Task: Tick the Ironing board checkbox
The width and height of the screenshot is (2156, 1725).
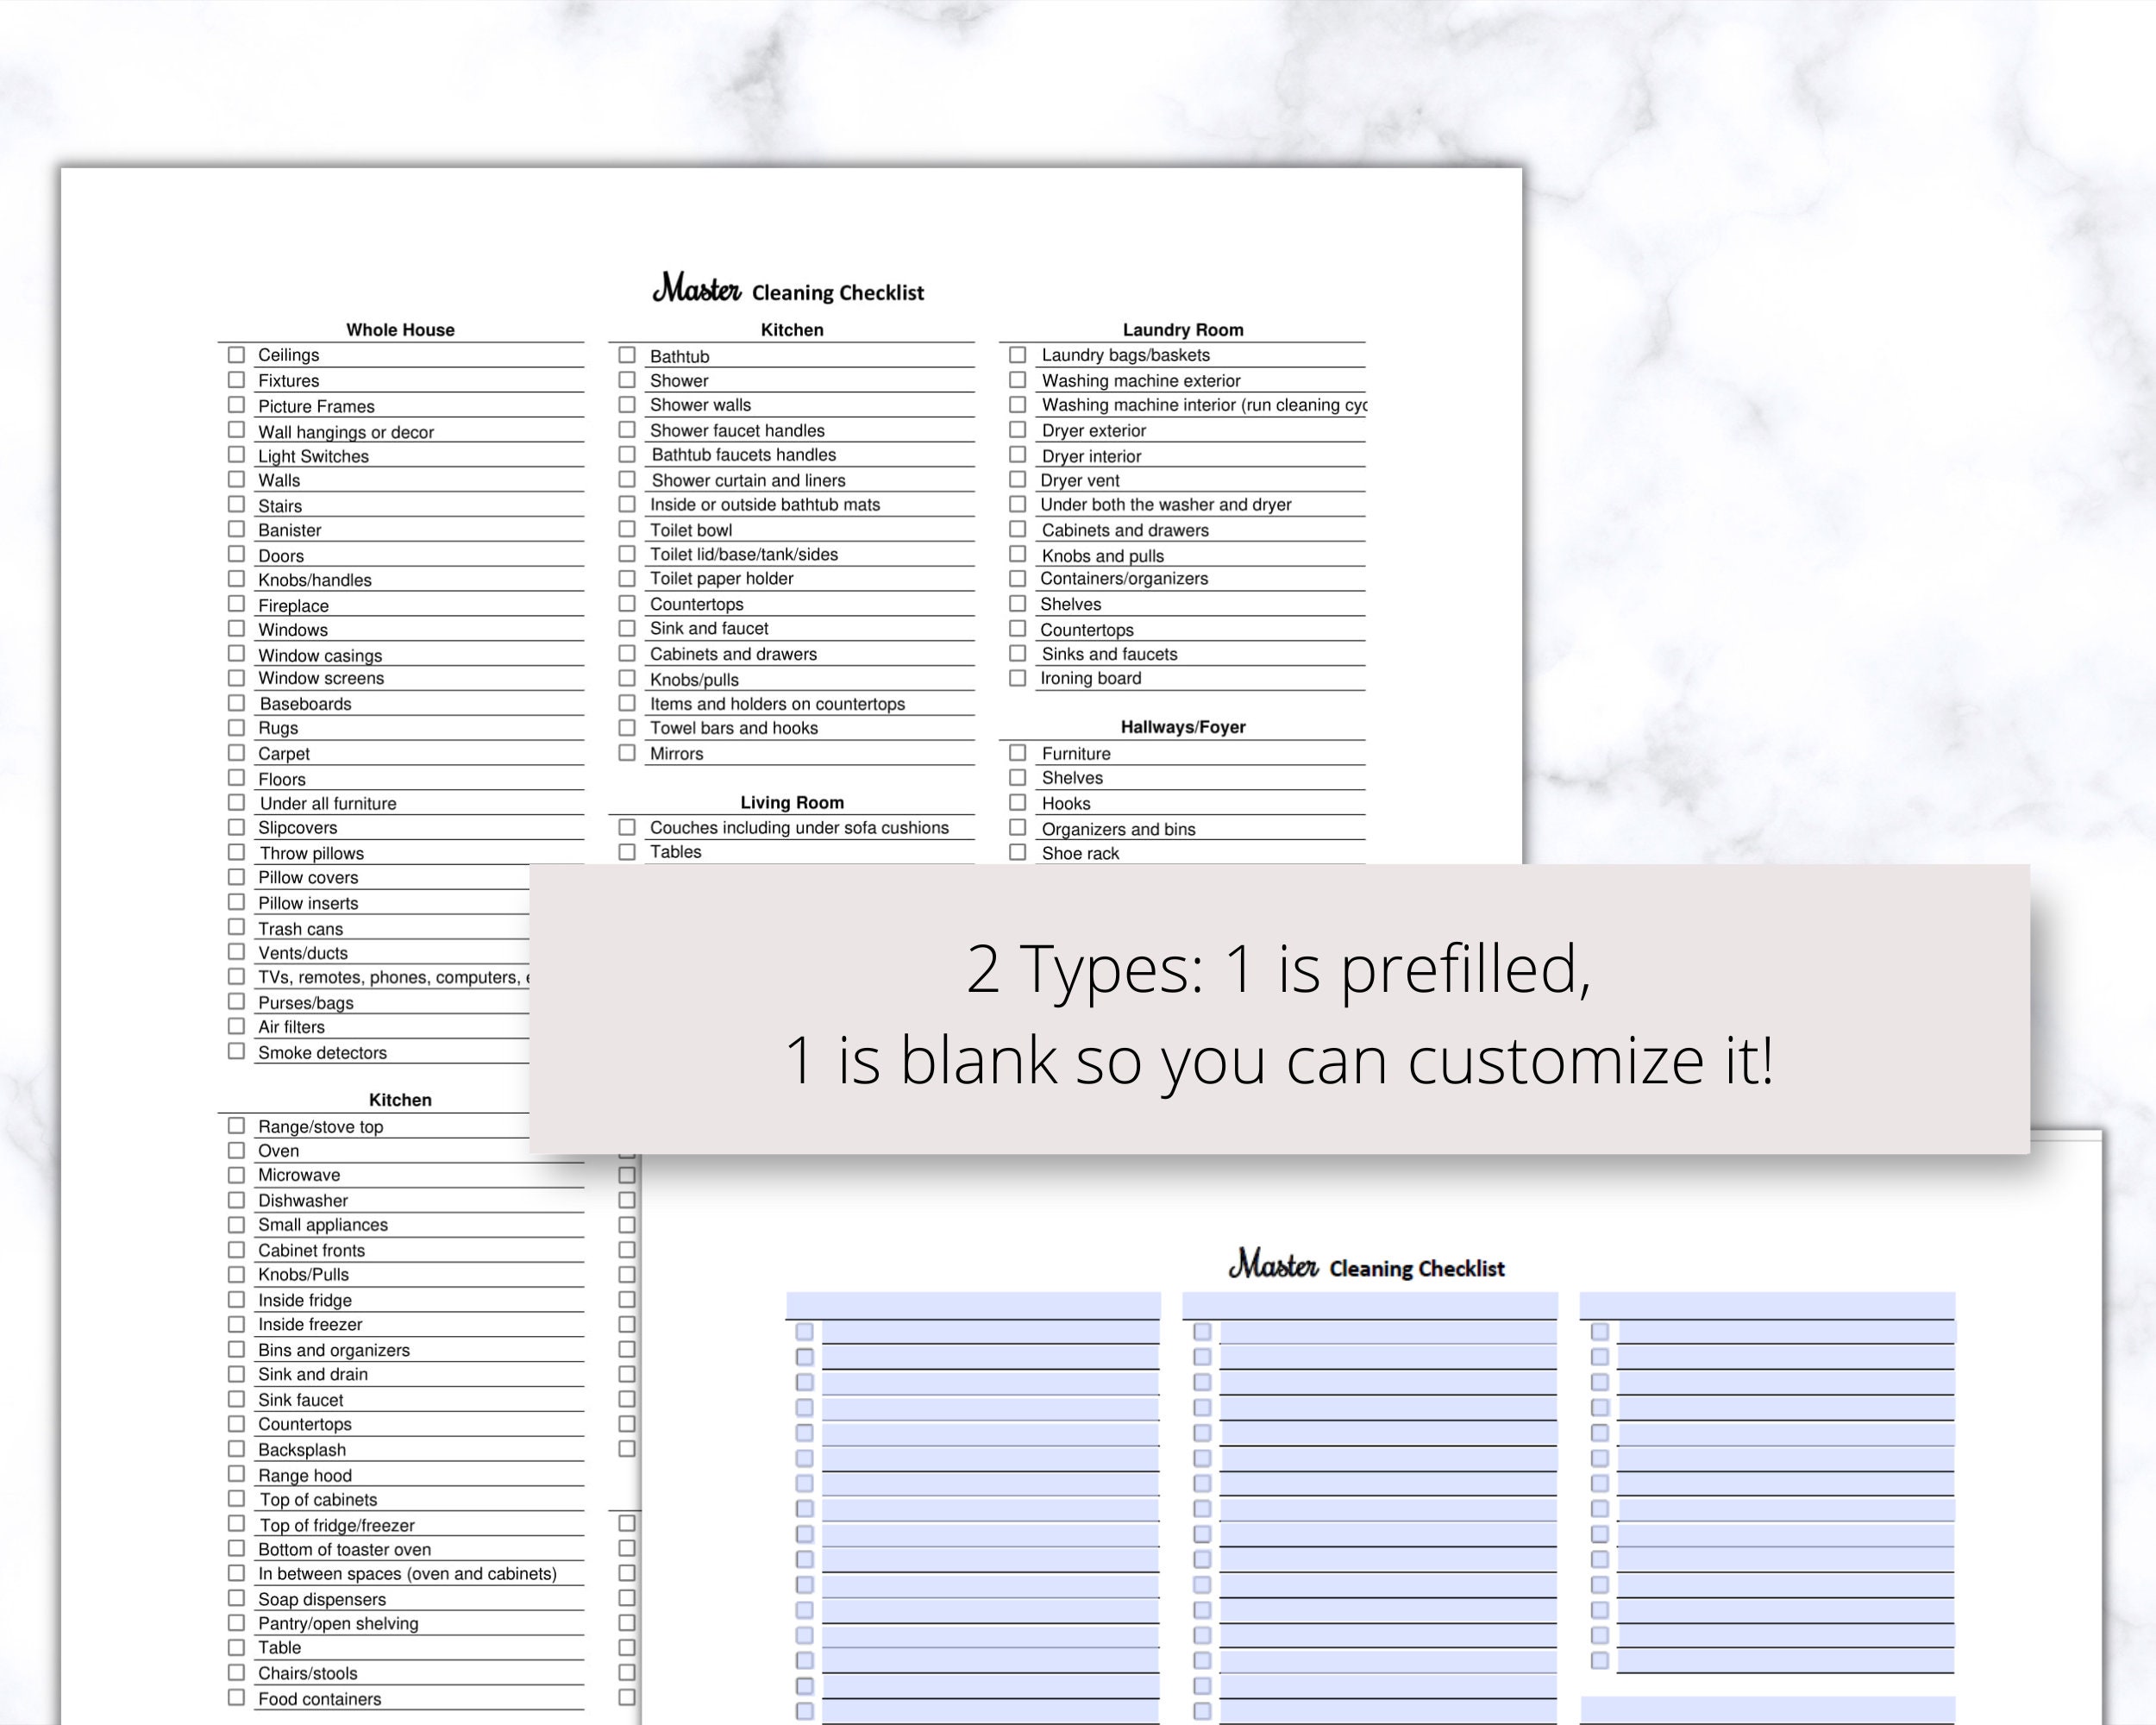Action: tap(1018, 678)
